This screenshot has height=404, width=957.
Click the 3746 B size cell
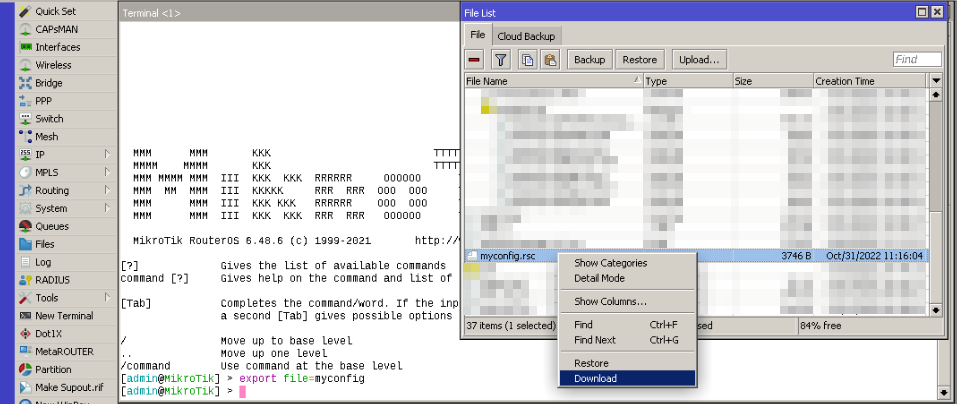[796, 256]
